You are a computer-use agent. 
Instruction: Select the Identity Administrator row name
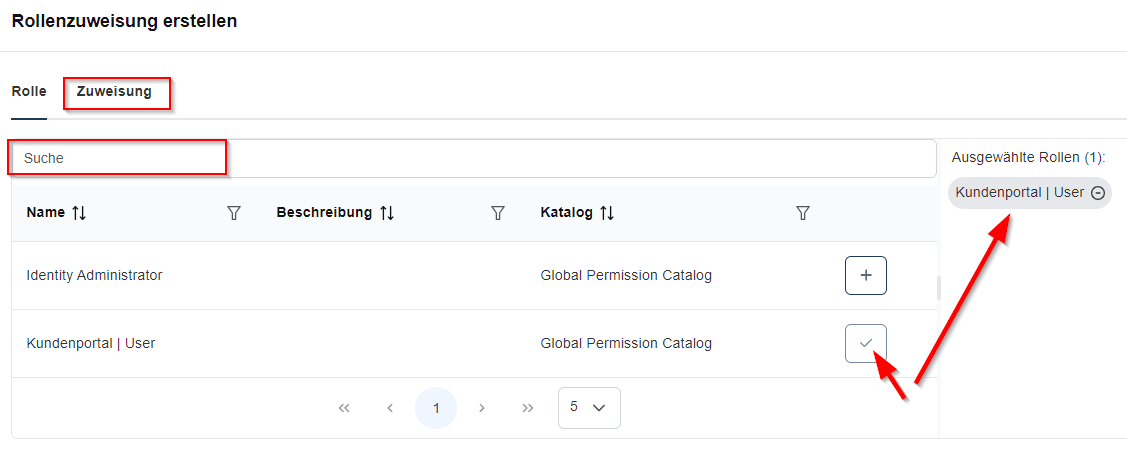point(94,275)
